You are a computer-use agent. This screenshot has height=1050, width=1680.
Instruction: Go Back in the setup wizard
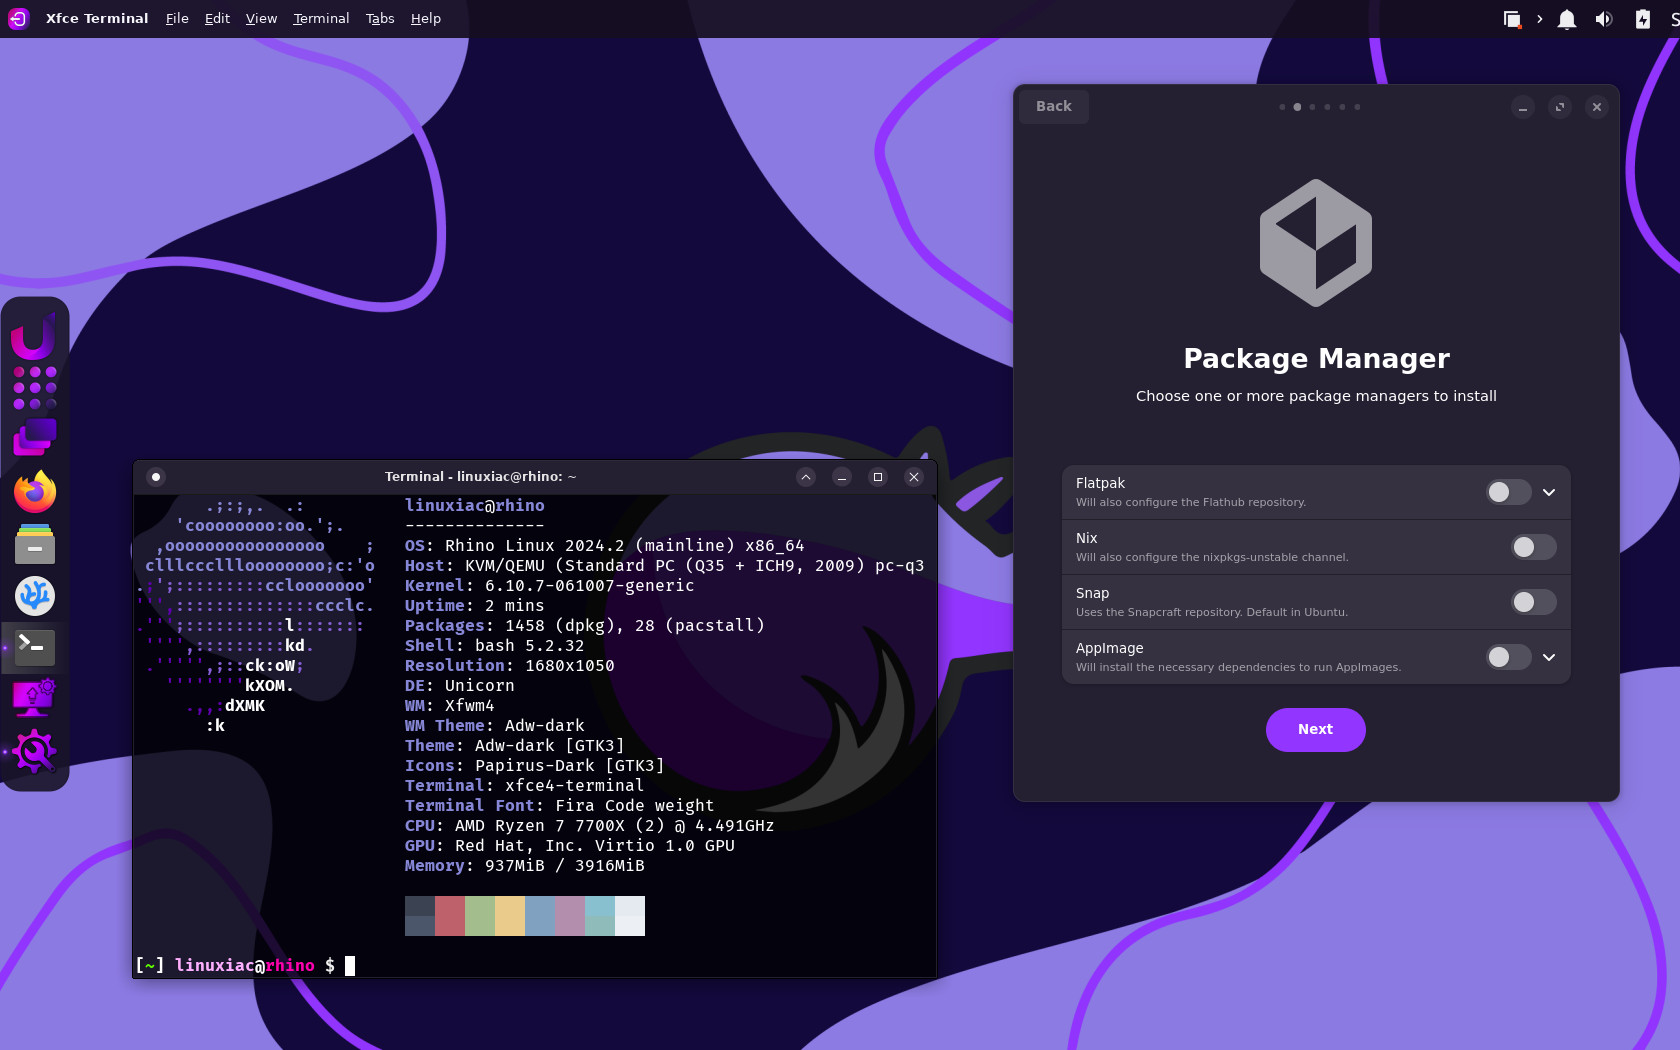[1054, 107]
